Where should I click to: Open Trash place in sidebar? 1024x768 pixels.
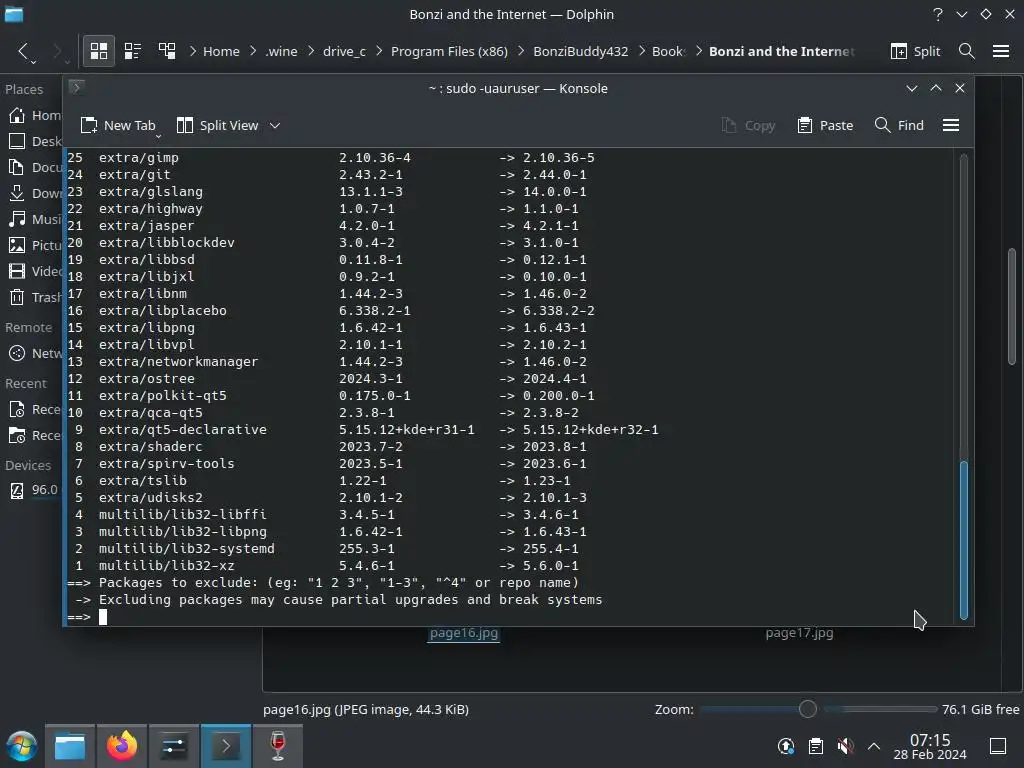(35, 298)
